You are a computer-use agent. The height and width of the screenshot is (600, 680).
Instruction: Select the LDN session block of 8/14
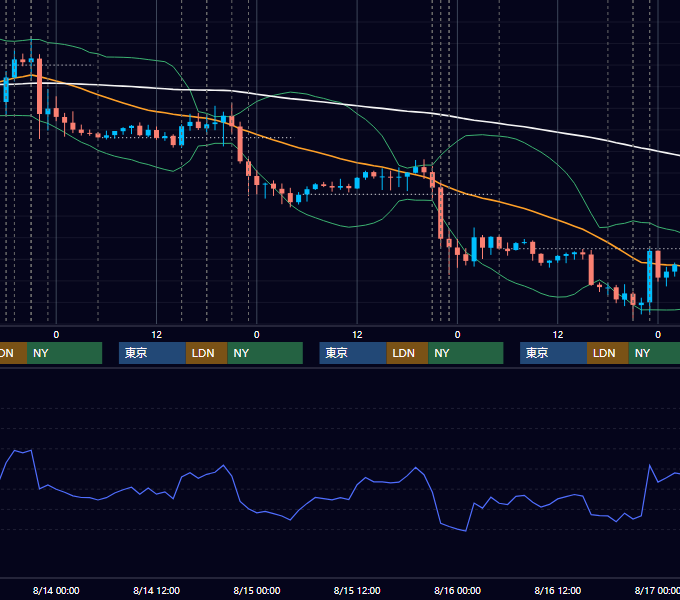pyautogui.click(x=206, y=353)
